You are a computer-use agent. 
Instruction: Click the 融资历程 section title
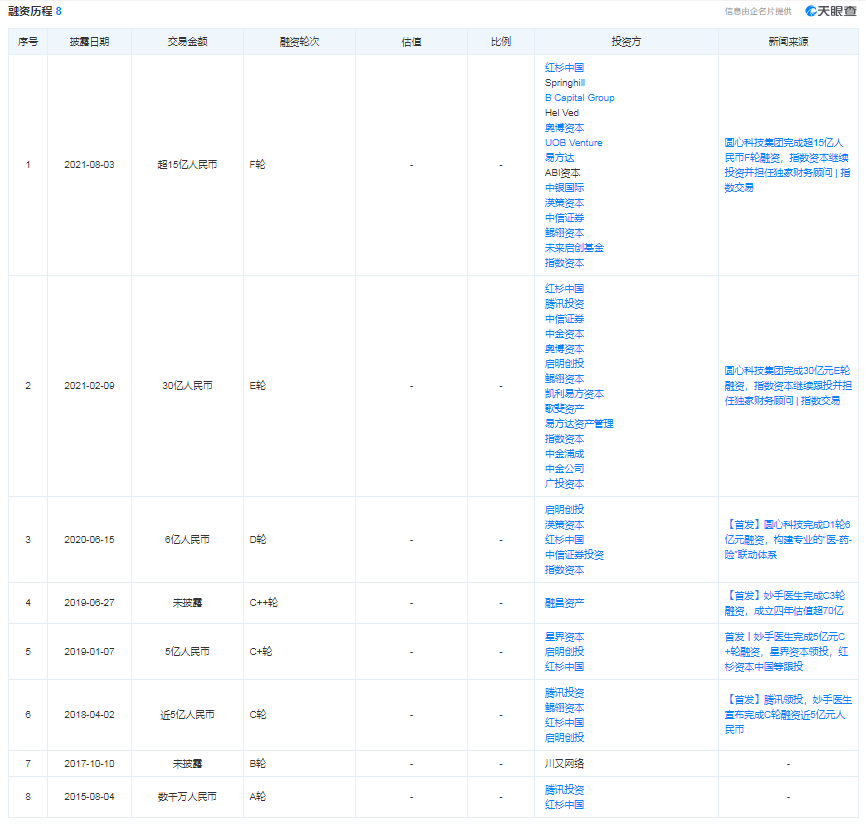point(30,11)
